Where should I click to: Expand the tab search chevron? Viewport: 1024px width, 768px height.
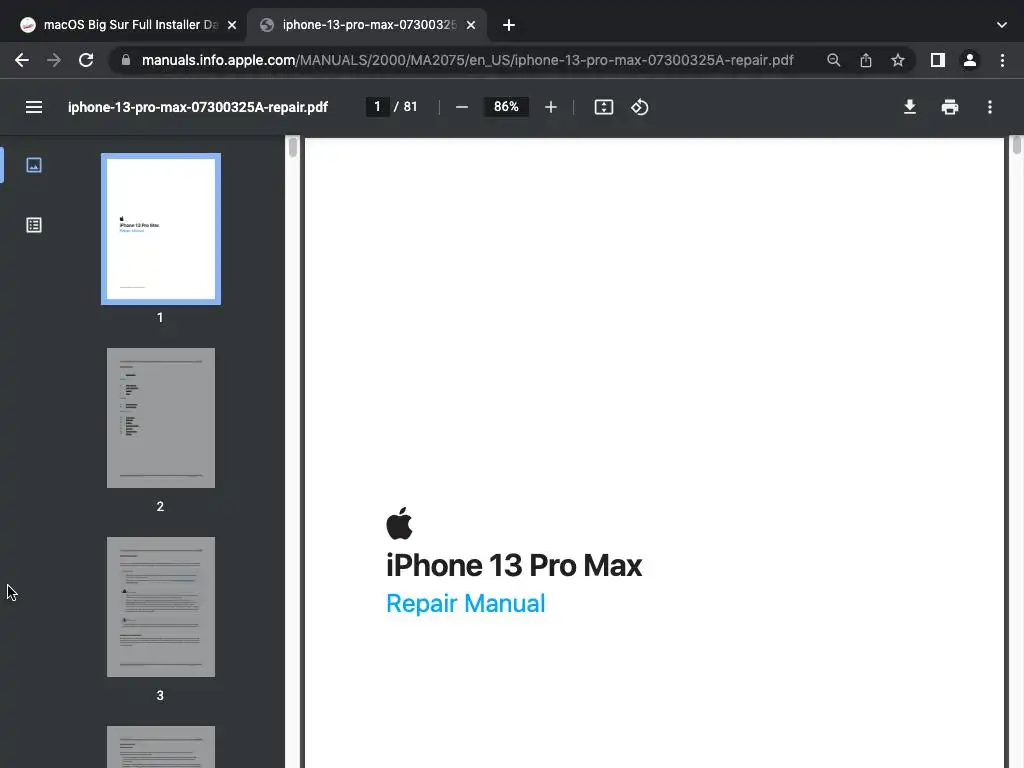(x=1002, y=25)
